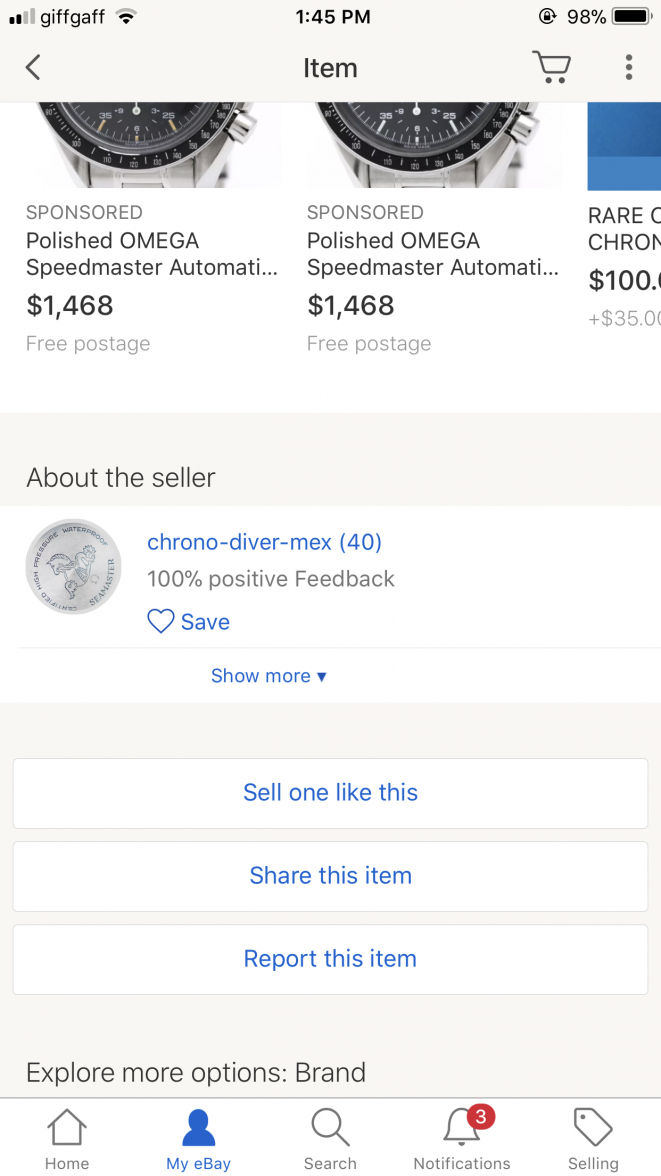
Task: Open second sponsored Omega Speedmaster image
Action: click(434, 145)
